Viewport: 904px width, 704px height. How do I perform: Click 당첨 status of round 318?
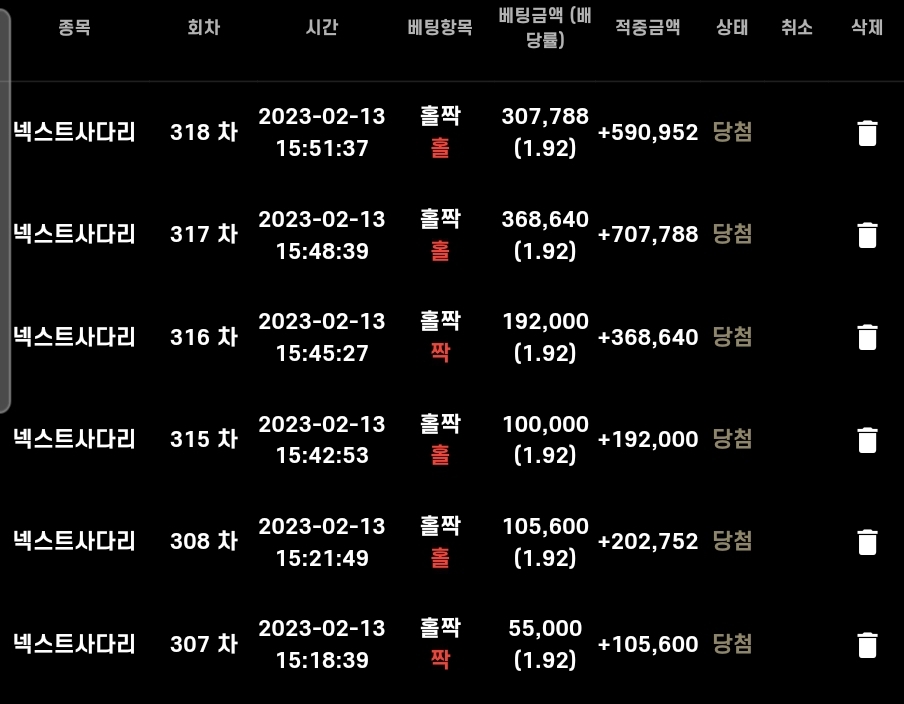point(732,132)
